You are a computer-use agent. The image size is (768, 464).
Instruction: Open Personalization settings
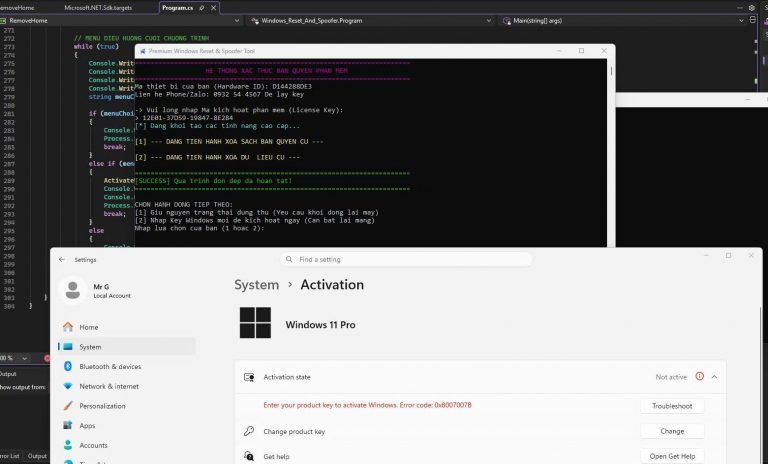pos(127,406)
